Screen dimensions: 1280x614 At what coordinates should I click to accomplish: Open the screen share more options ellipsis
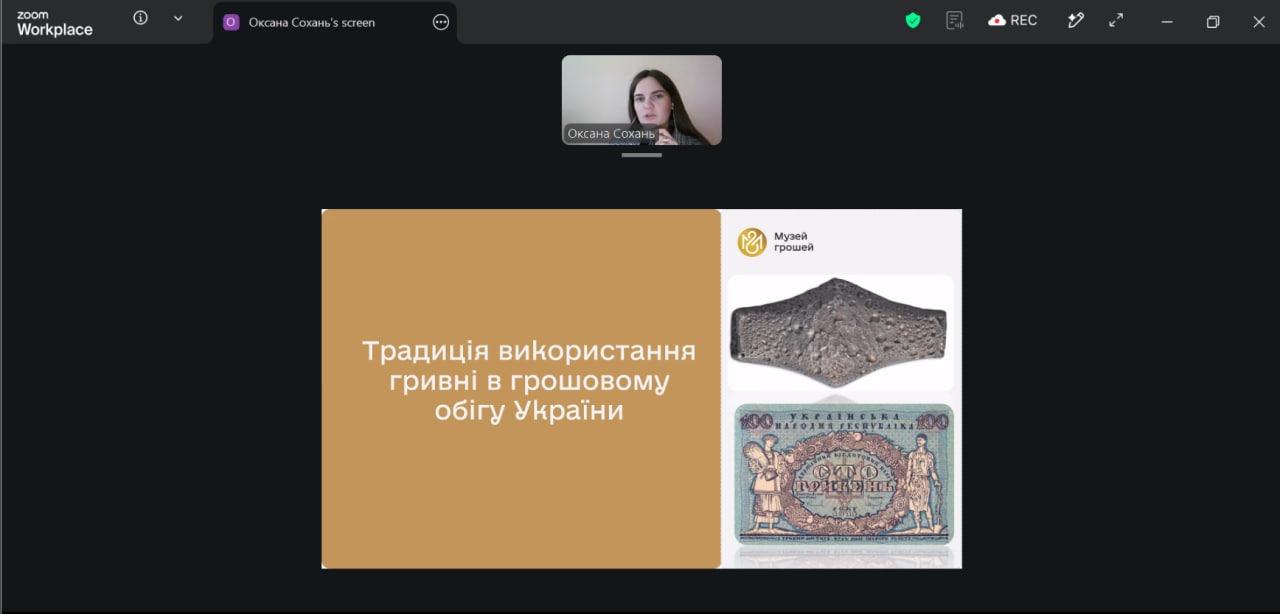tap(441, 22)
